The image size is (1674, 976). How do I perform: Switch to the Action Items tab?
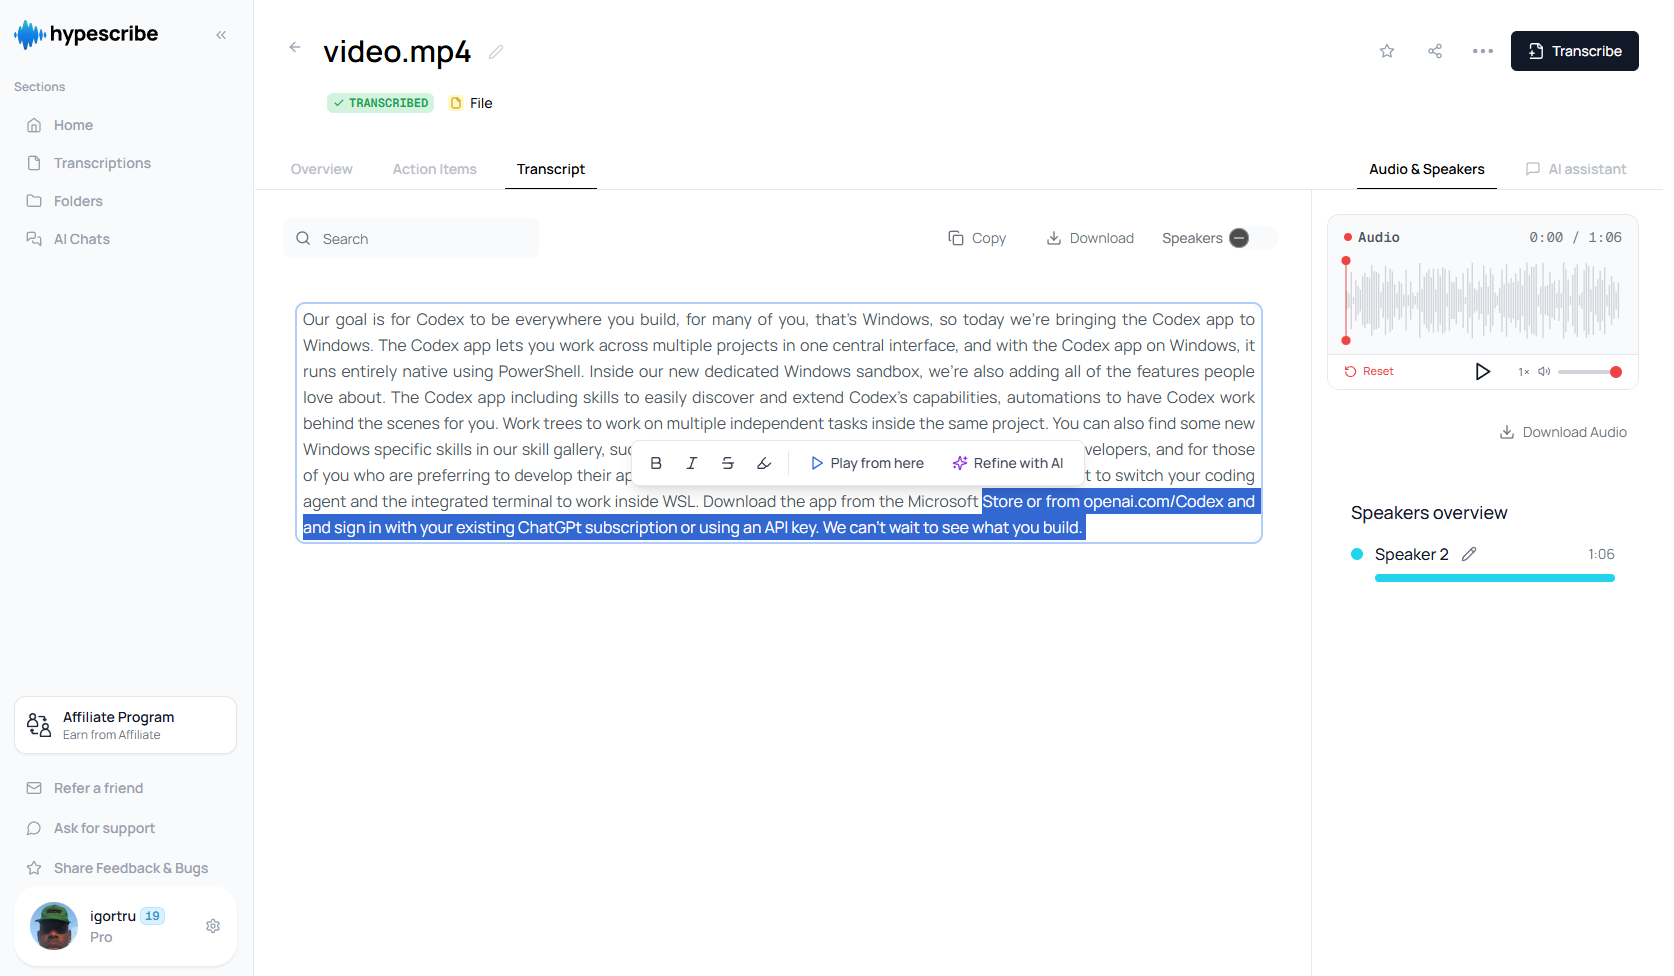point(435,169)
